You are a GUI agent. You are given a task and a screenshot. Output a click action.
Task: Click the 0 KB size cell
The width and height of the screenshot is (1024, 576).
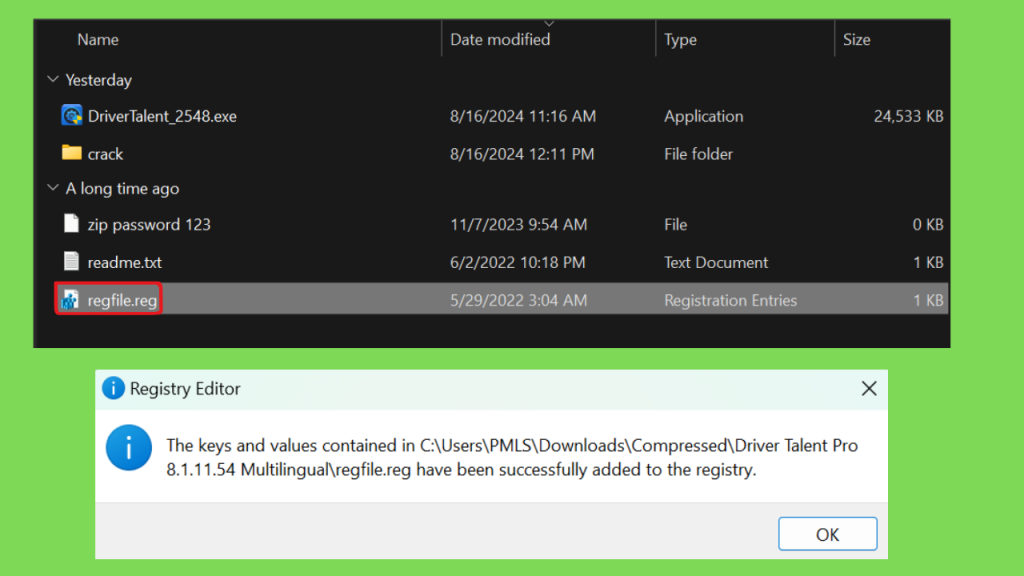click(x=927, y=225)
